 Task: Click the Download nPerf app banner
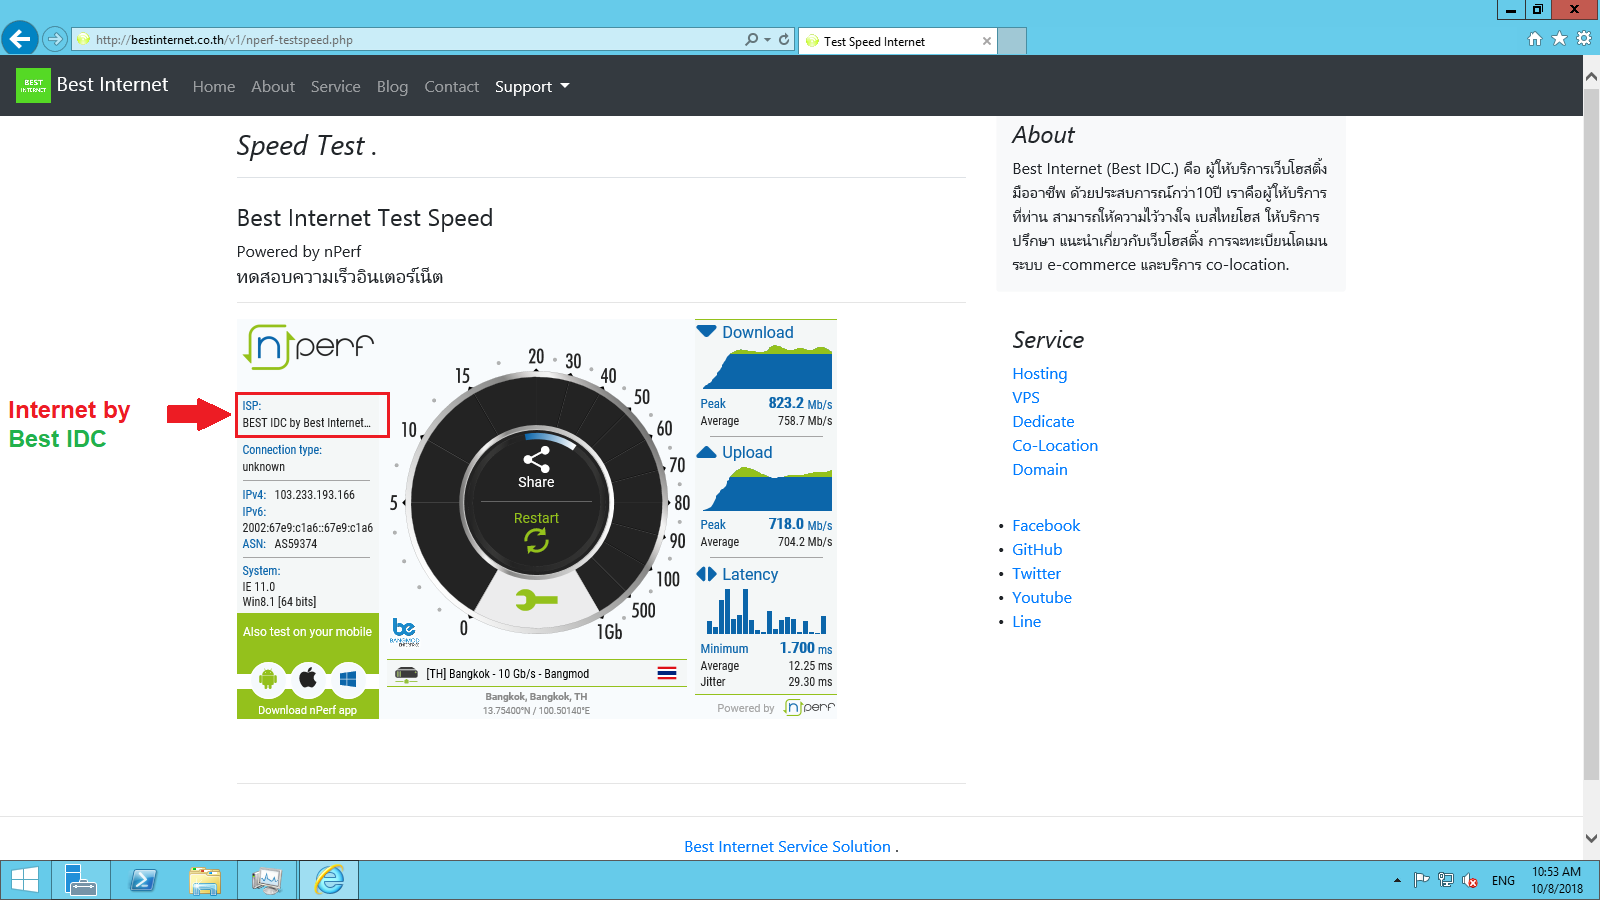(x=308, y=710)
